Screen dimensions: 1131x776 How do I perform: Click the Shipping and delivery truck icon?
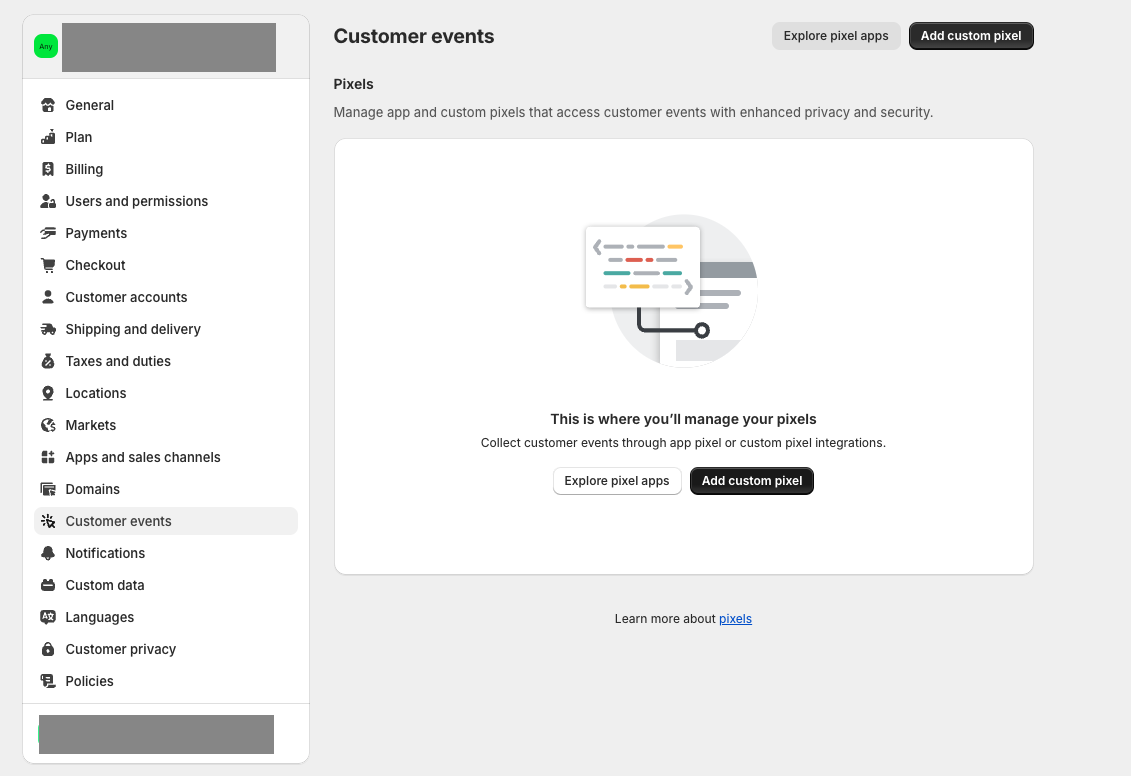click(48, 330)
